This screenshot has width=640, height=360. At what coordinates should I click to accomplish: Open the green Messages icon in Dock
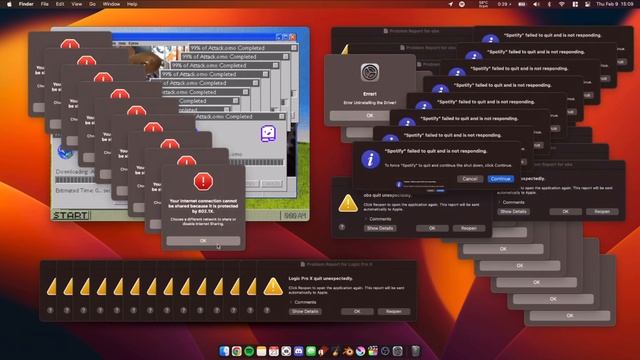click(311, 351)
